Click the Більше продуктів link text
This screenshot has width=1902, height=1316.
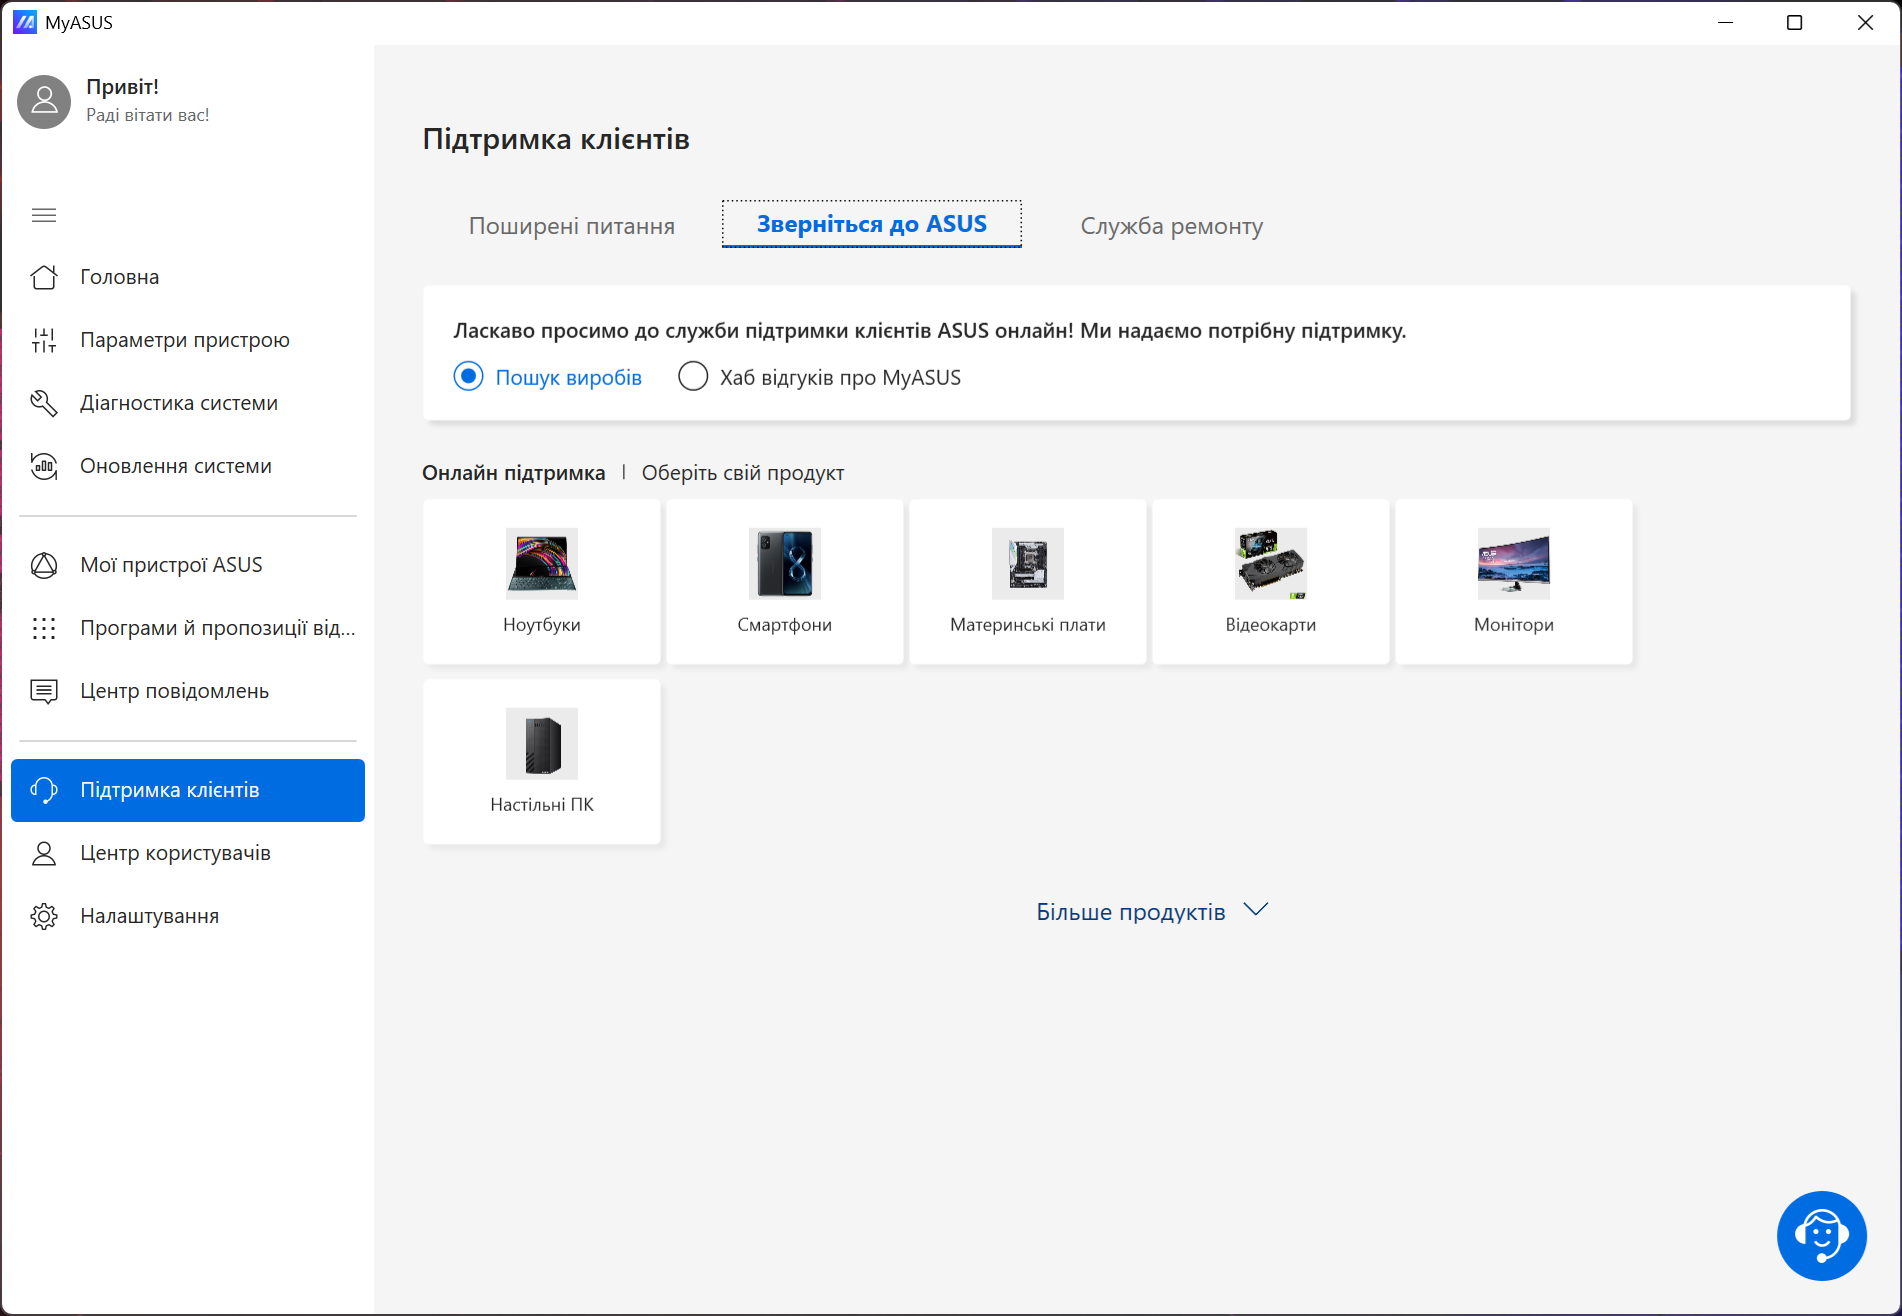tap(1131, 912)
